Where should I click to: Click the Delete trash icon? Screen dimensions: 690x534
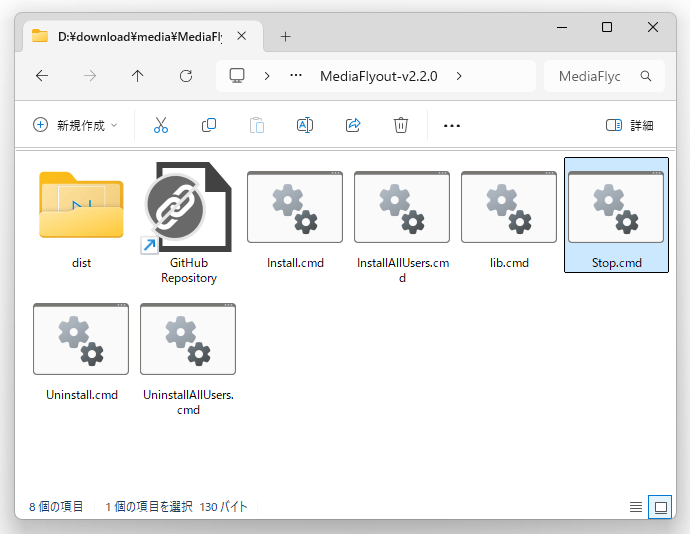click(401, 125)
